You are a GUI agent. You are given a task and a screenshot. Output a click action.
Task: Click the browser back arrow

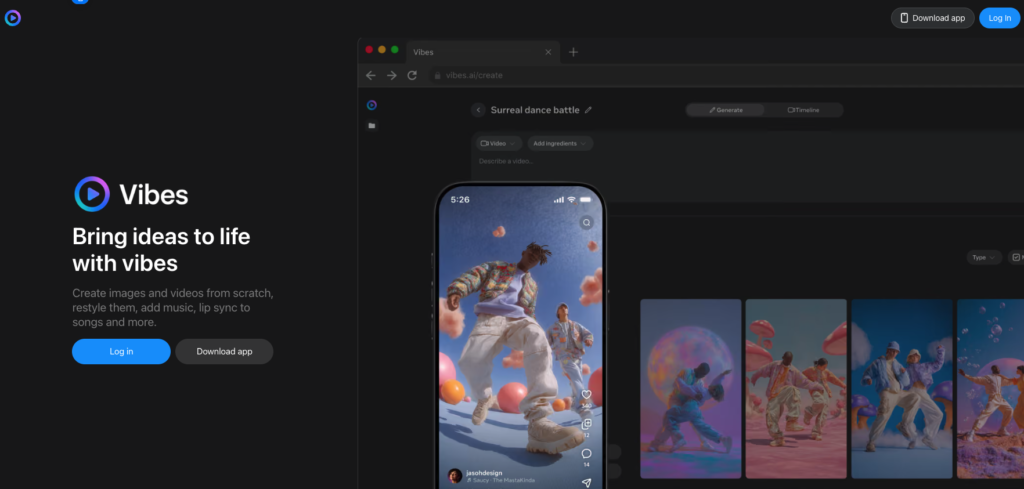(x=371, y=75)
